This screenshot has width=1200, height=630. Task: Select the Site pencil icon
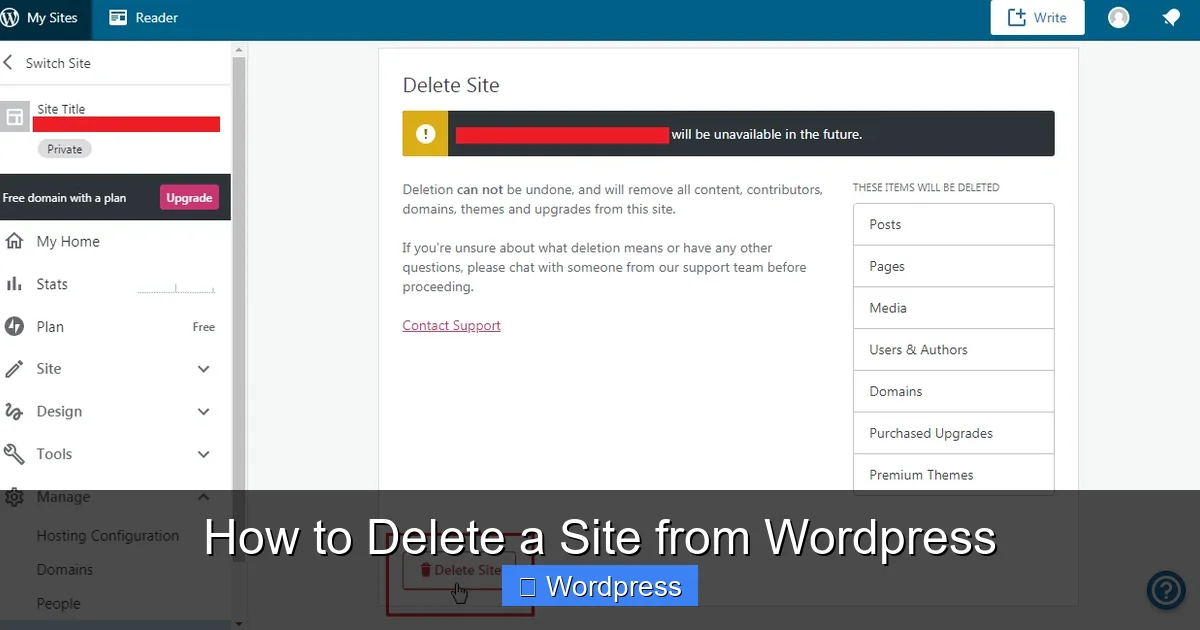15,368
